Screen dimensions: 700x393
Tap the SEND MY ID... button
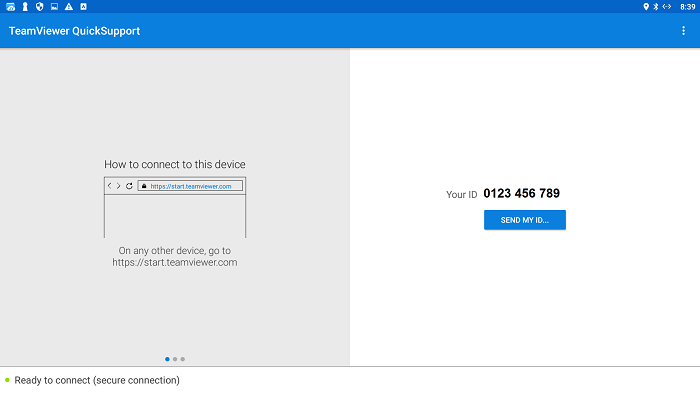click(525, 220)
